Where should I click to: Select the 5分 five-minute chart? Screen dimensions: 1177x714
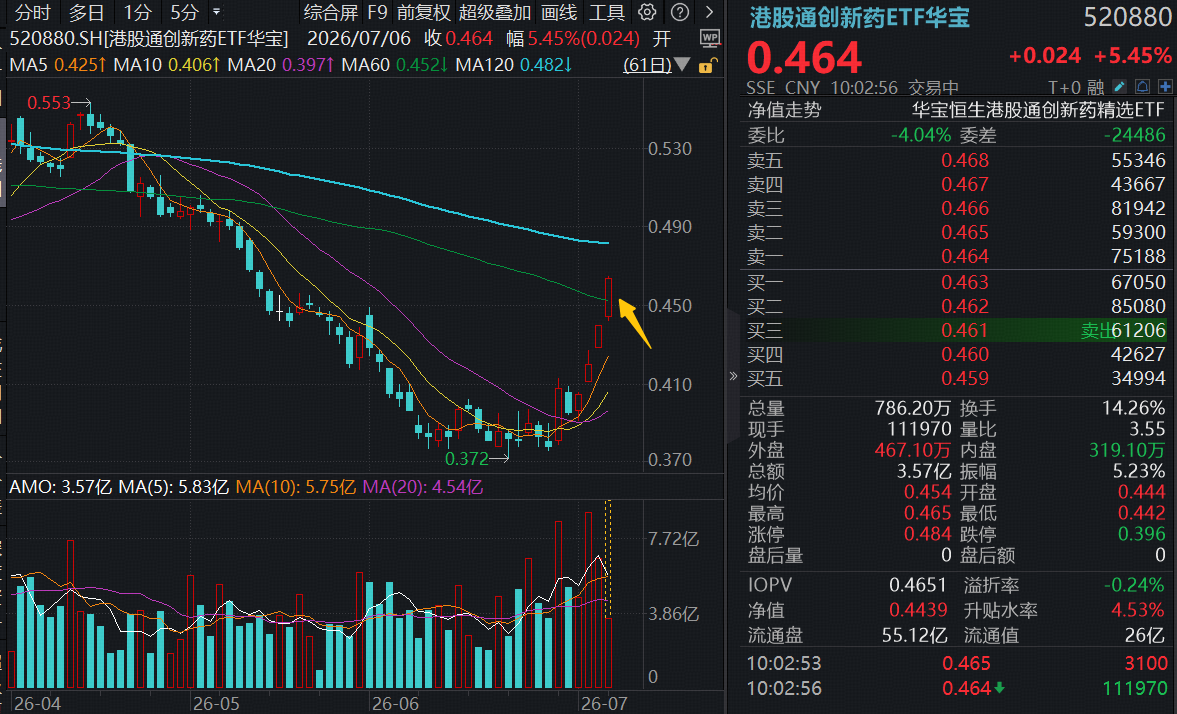(x=184, y=12)
